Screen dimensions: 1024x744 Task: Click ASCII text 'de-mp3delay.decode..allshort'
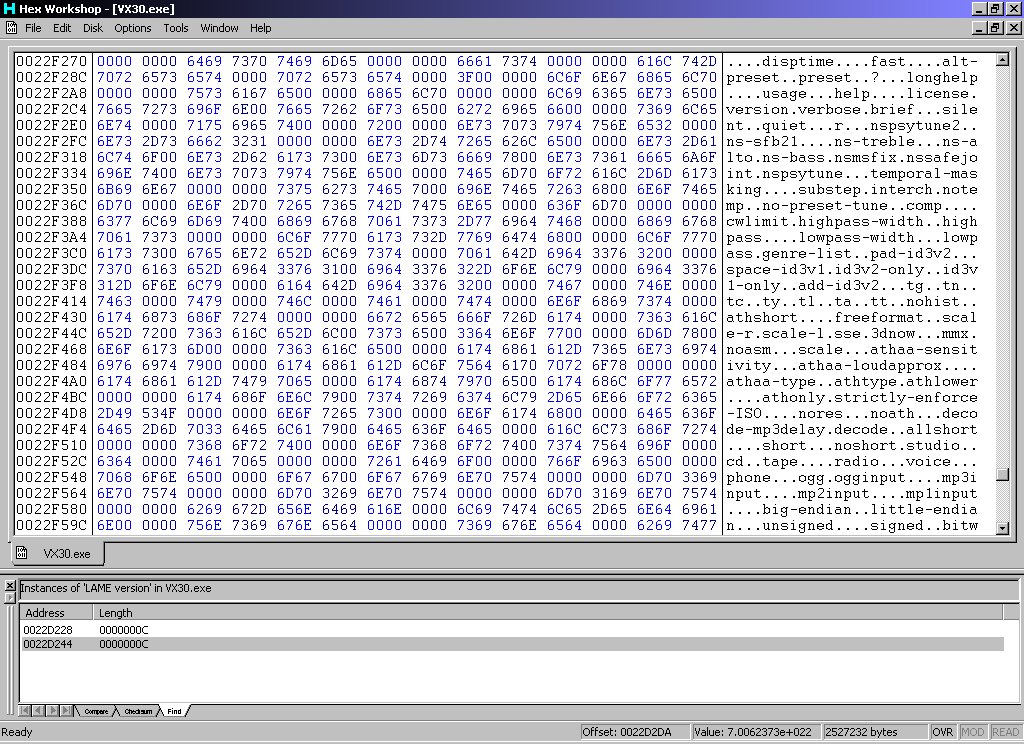point(852,429)
